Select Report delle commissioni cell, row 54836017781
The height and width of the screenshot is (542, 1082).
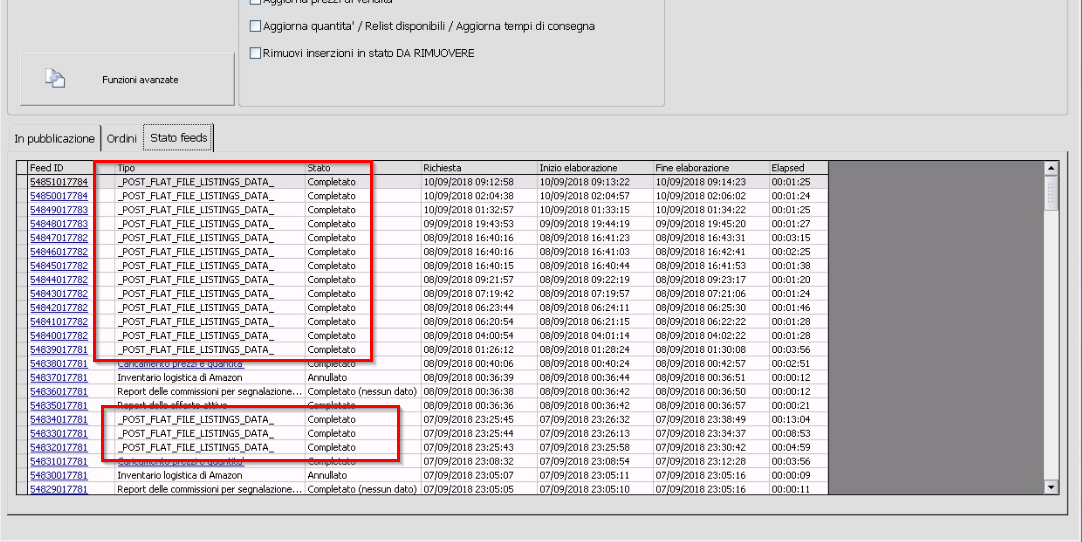coord(210,391)
